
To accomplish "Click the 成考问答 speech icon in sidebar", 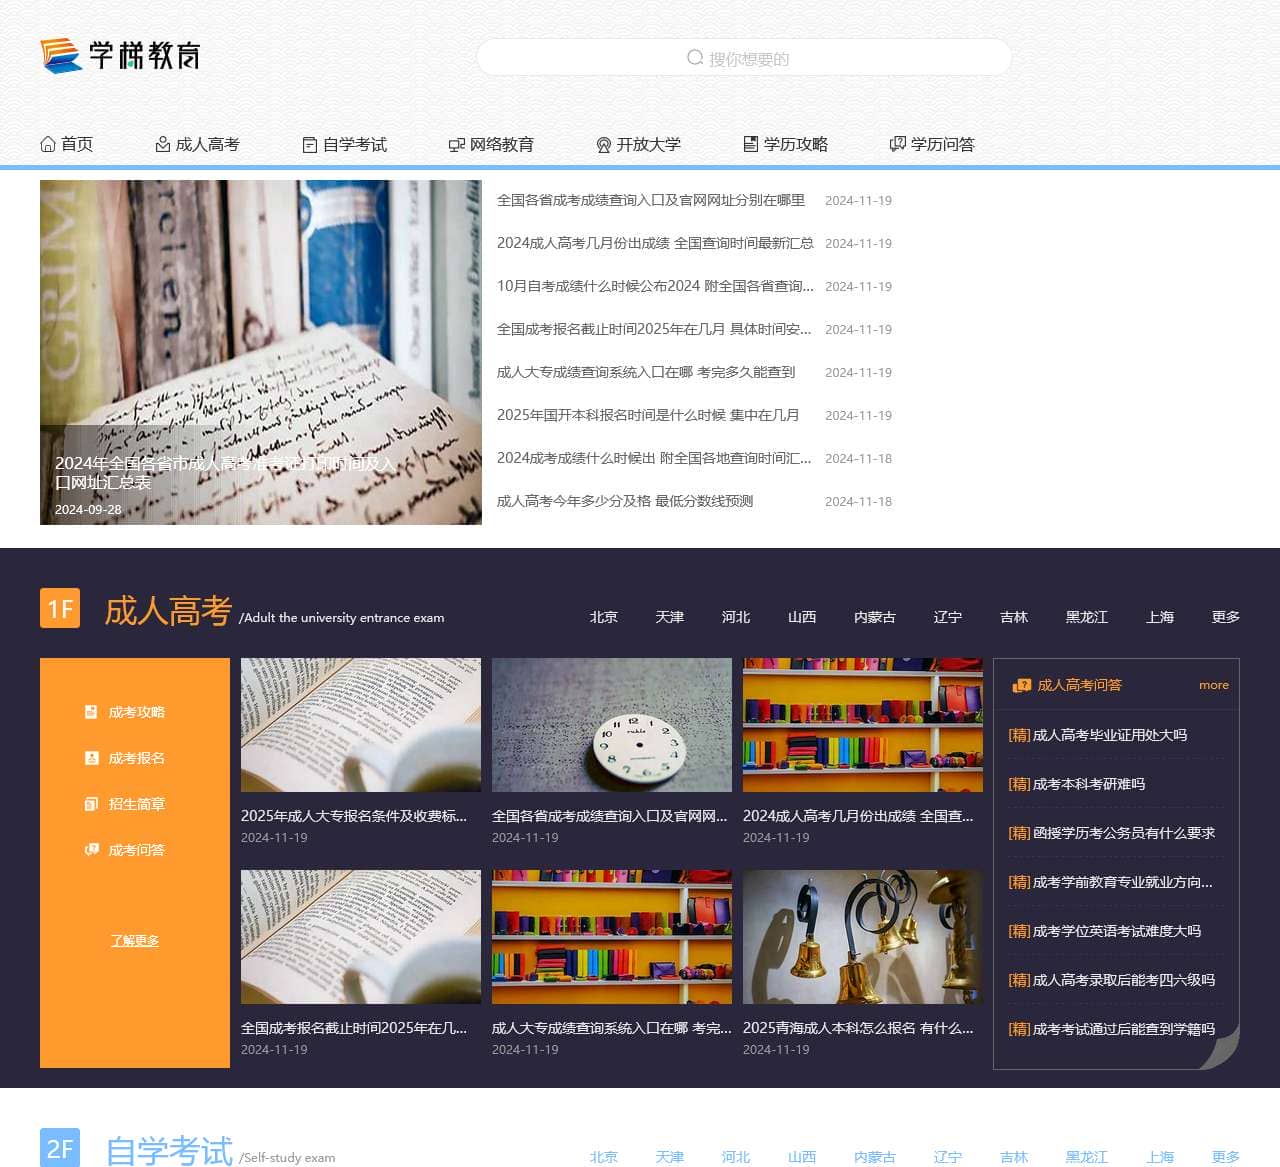I will [x=89, y=849].
